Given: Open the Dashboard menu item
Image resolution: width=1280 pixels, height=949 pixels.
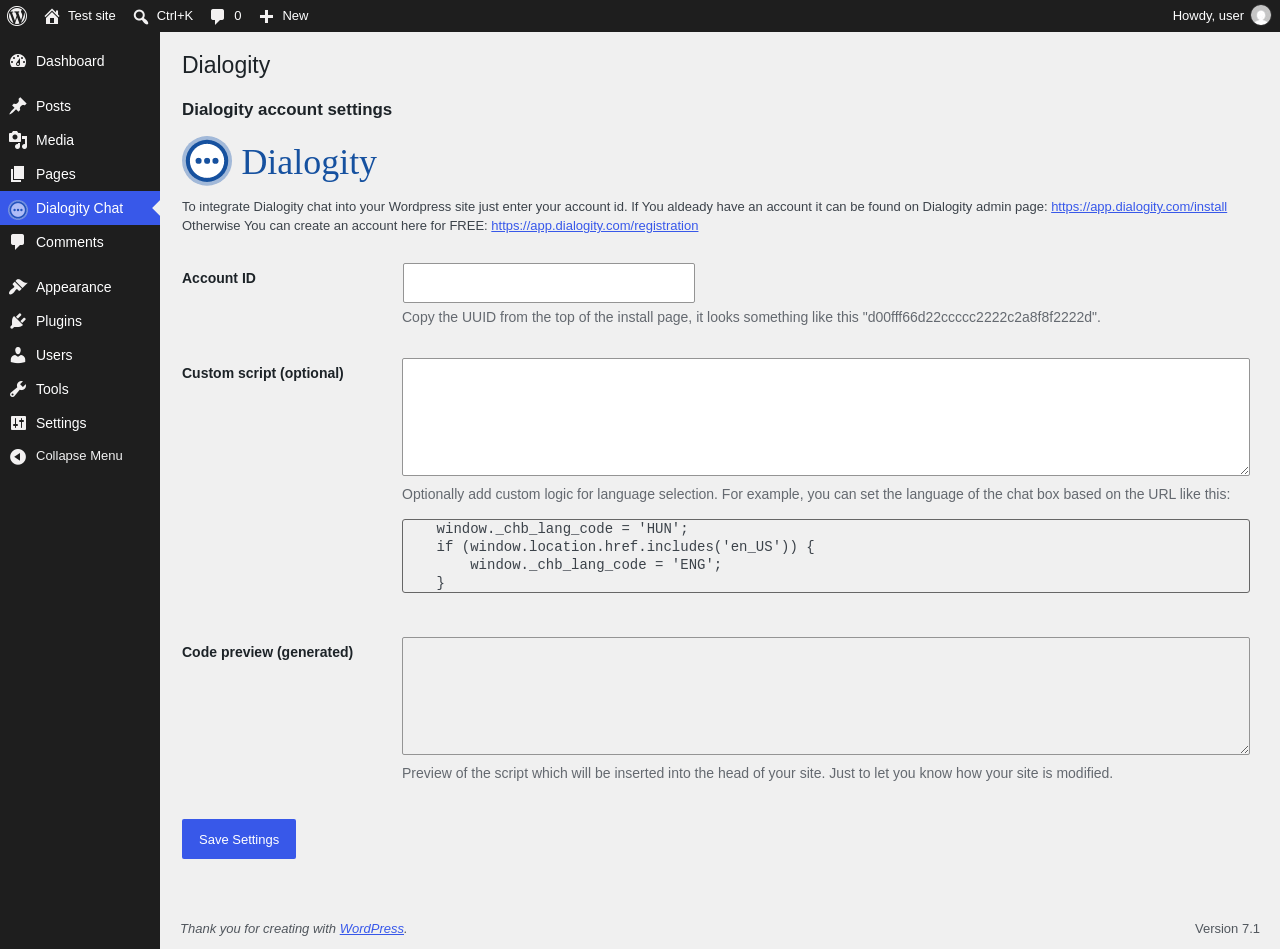Looking at the screenshot, I should click(80, 61).
